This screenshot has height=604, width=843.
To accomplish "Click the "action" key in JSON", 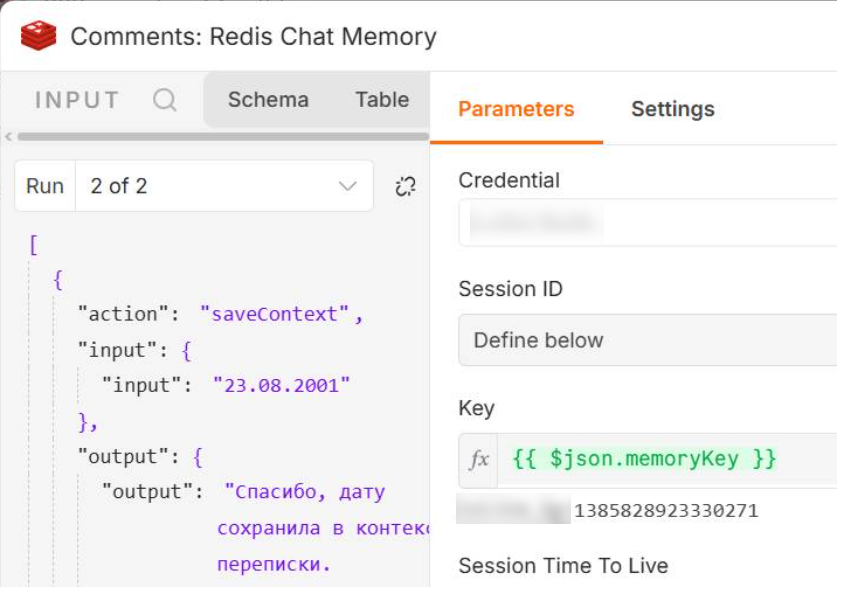I will point(123,314).
